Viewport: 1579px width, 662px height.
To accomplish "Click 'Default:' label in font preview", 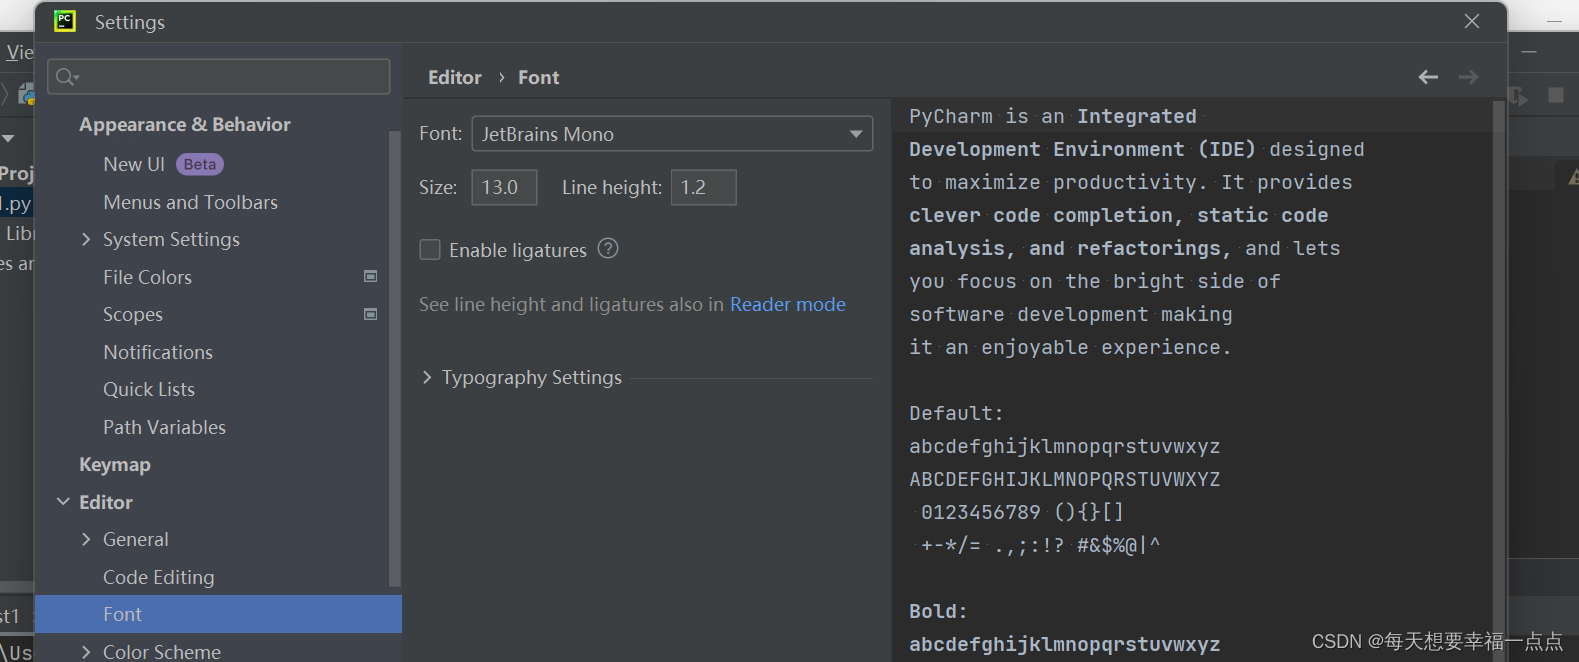I will [x=956, y=413].
